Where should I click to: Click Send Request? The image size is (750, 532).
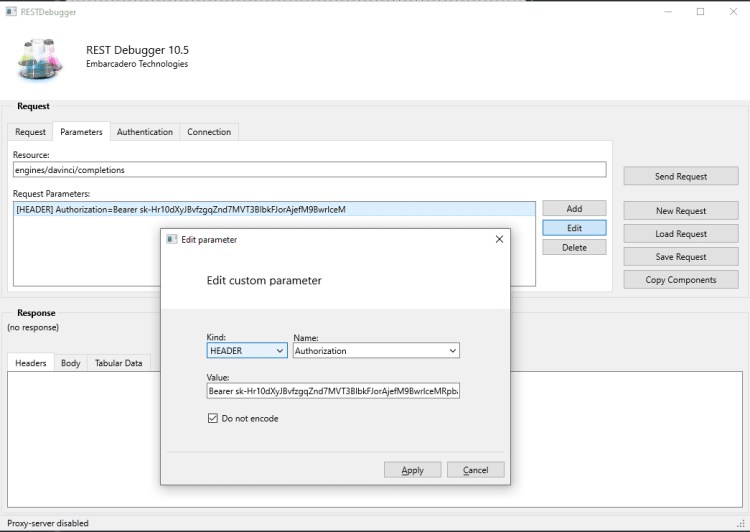point(681,176)
